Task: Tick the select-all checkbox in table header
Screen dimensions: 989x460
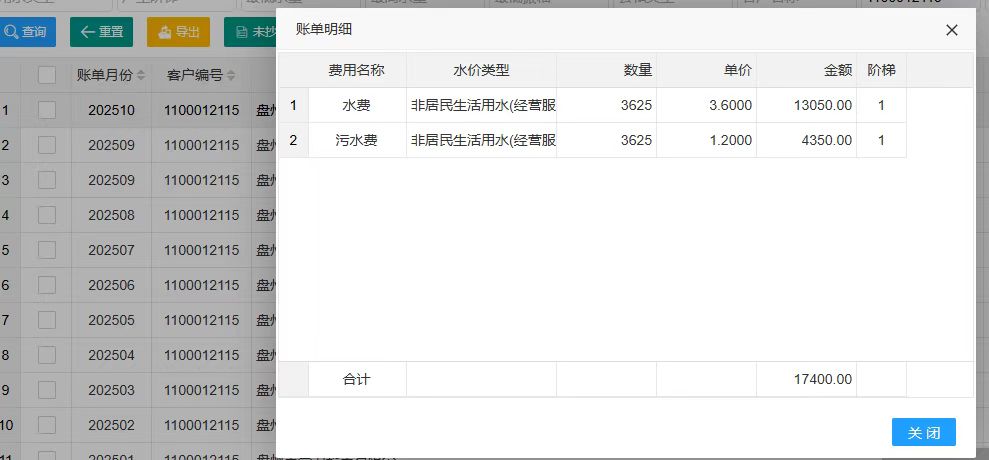Action: [47, 75]
